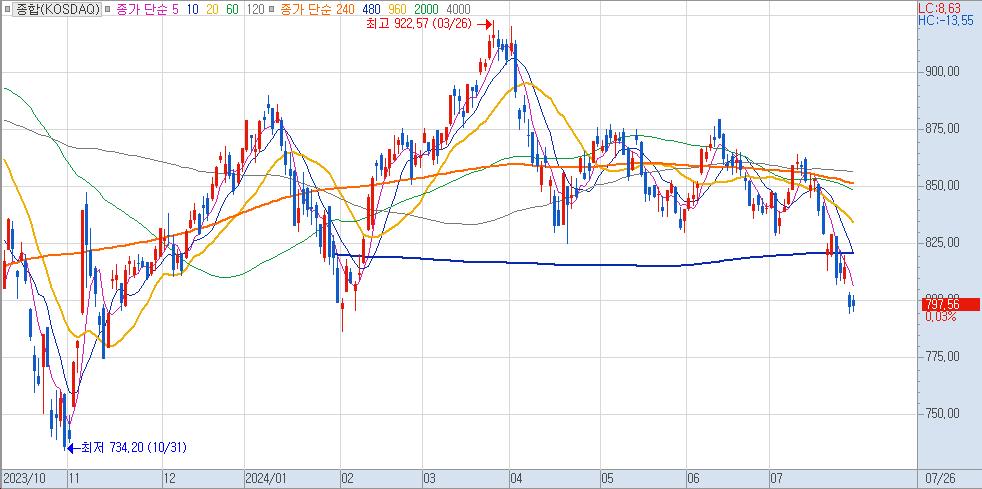The width and height of the screenshot is (982, 489).
Task: Select the 10-period moving average legend
Action: click(194, 9)
